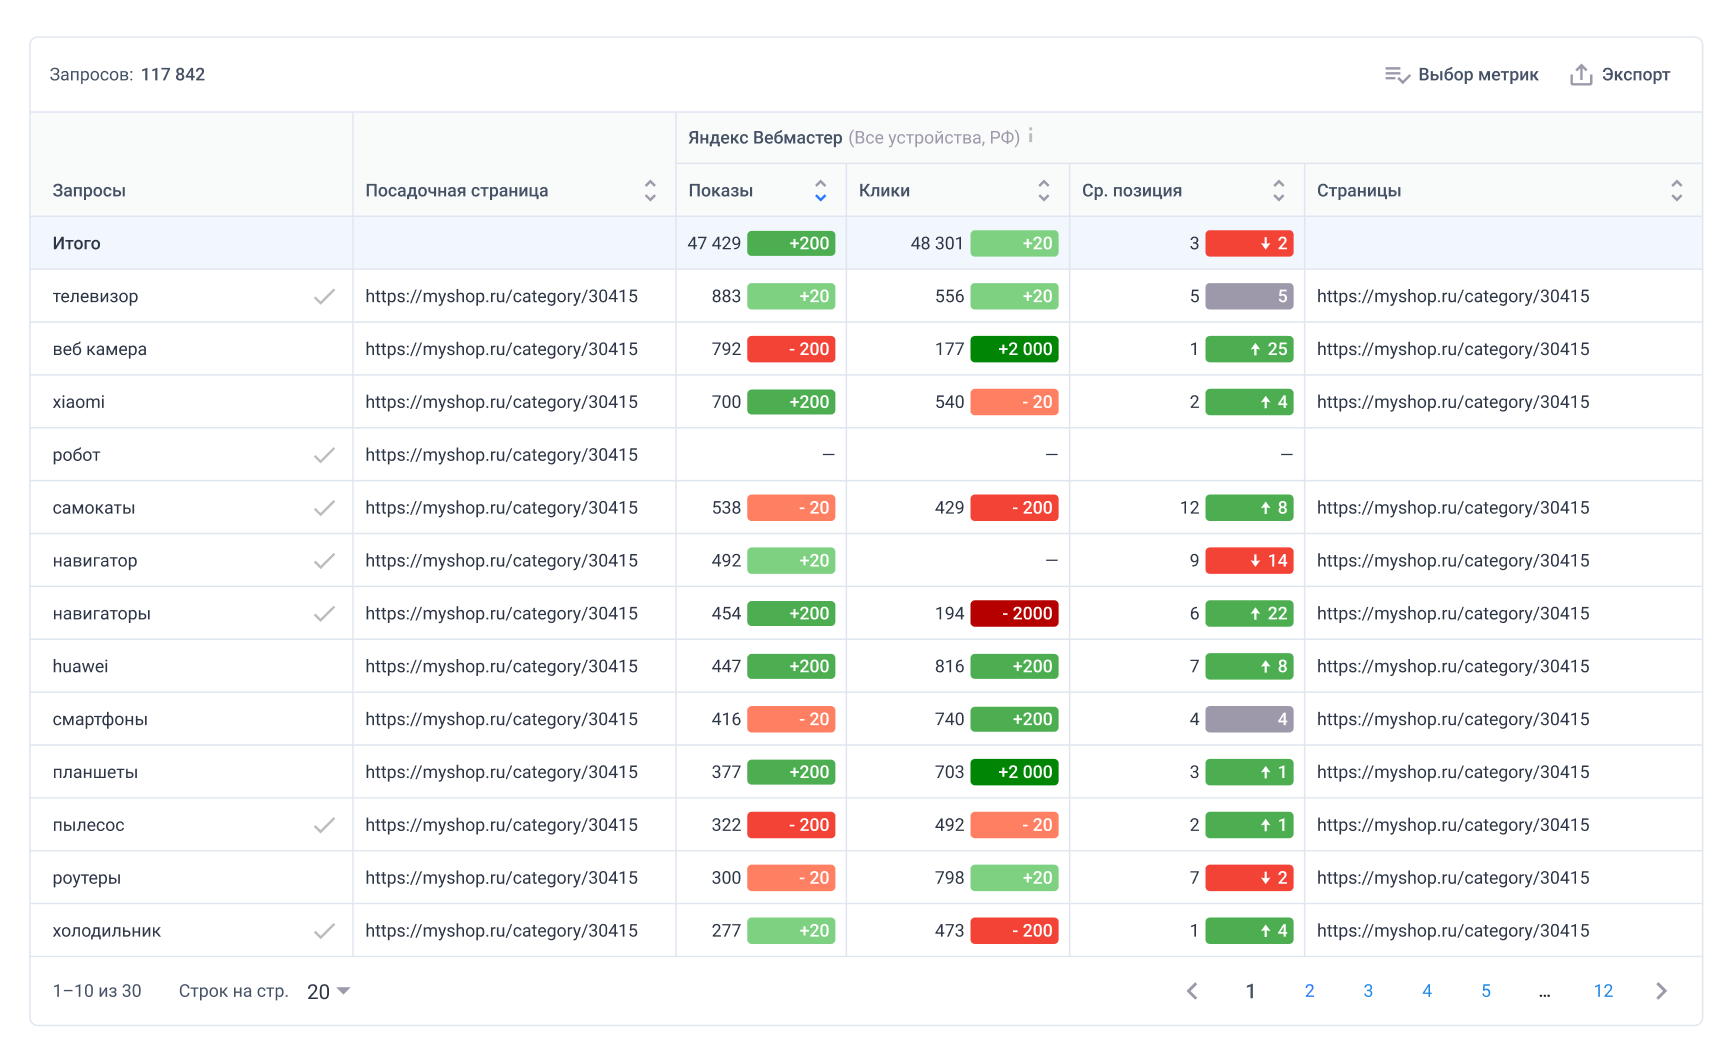Open Страницы link in huawei row
The width and height of the screenshot is (1720, 1040).
(x=1452, y=666)
